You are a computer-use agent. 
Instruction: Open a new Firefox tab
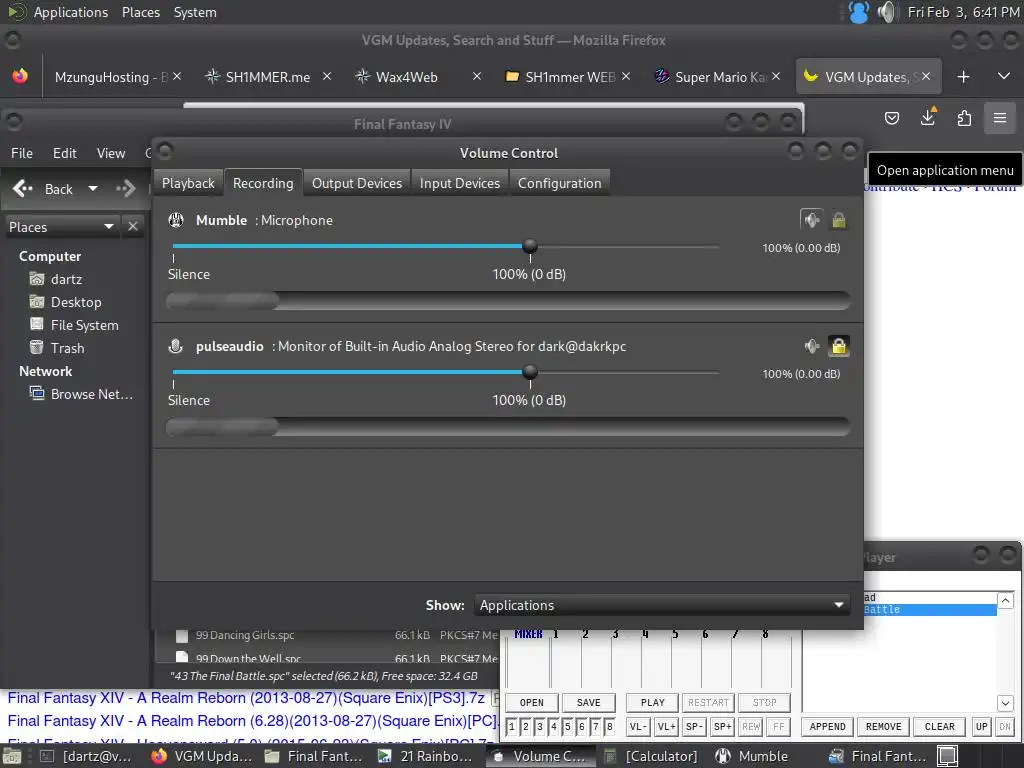point(963,77)
